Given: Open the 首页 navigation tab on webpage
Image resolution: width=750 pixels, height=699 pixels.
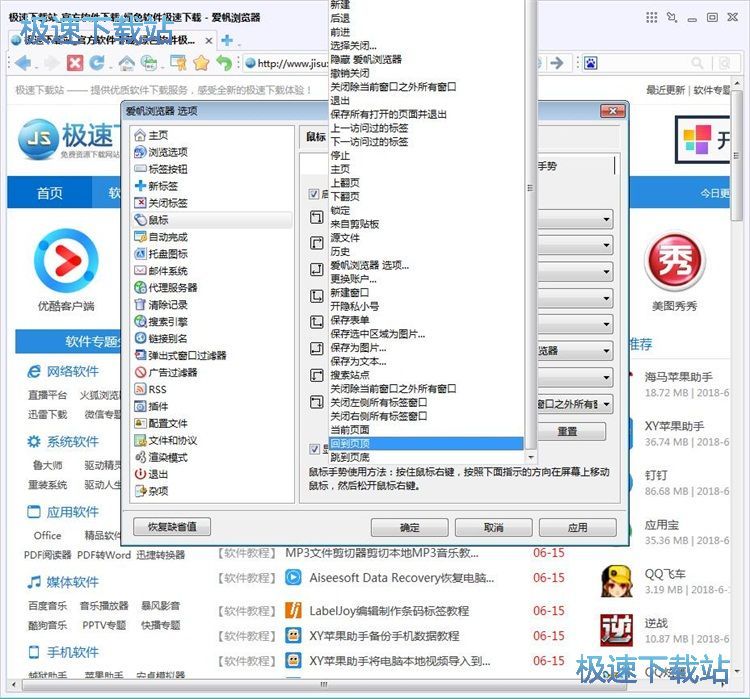Looking at the screenshot, I should pyautogui.click(x=50, y=192).
